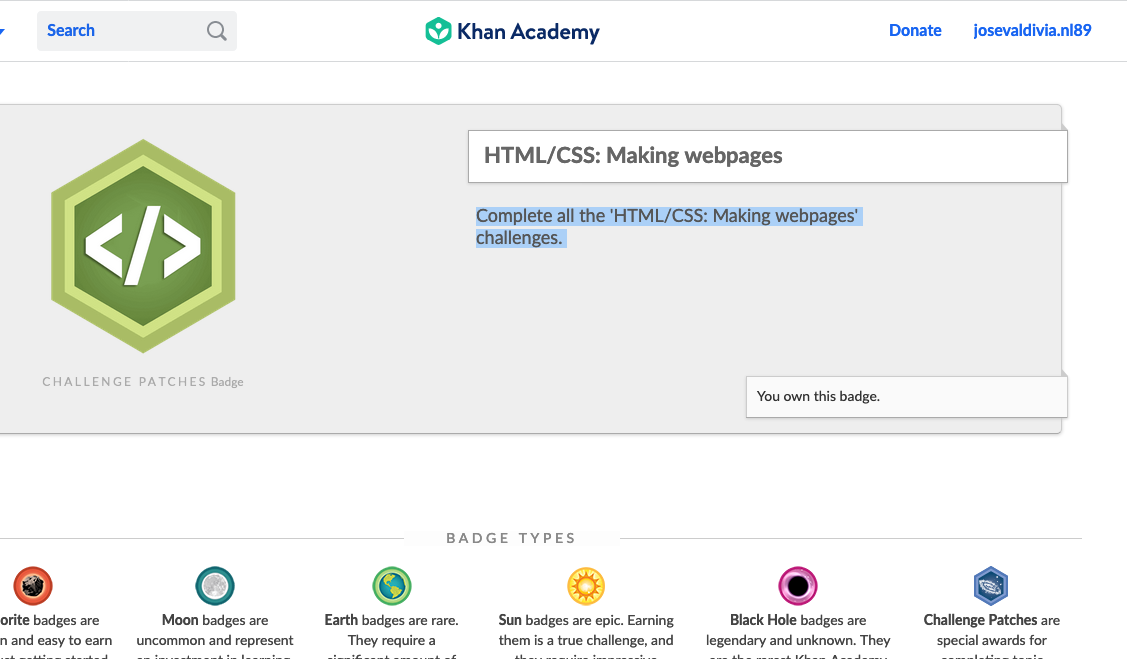Click the Badge Types section heading
This screenshot has height=659, width=1127.
511,538
